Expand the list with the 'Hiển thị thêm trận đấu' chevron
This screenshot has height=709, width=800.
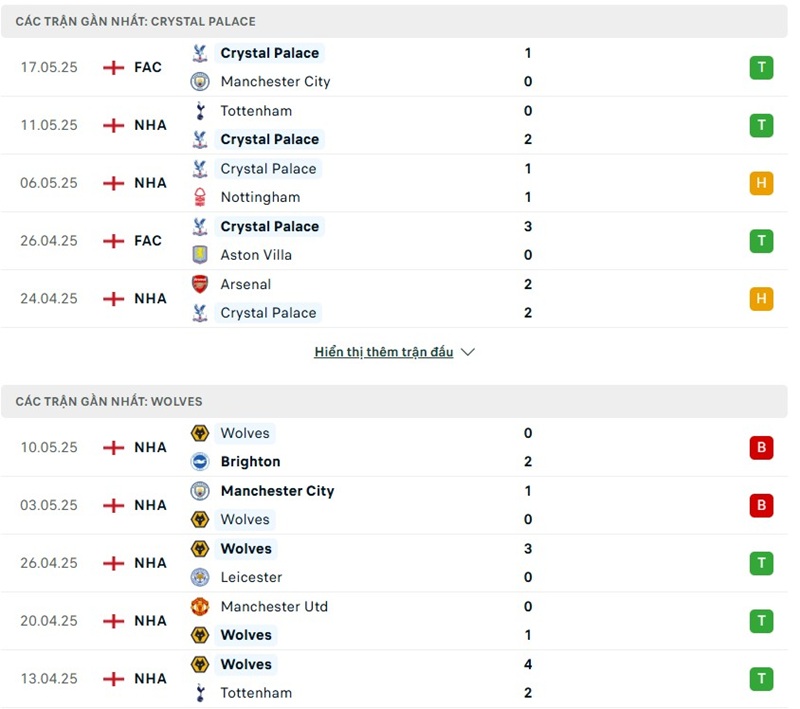click(x=468, y=352)
